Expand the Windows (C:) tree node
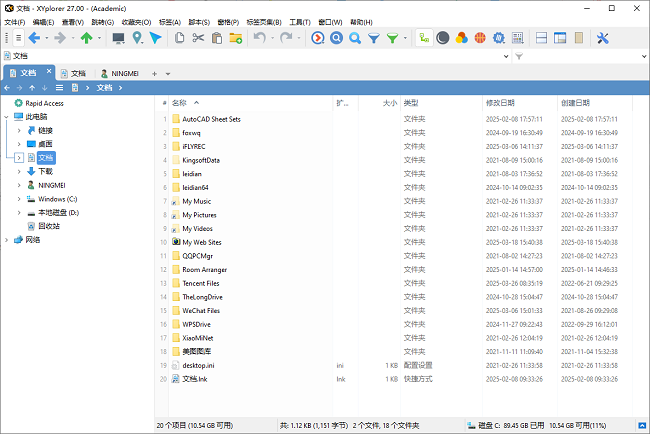This screenshot has height=434, width=650. [18, 199]
